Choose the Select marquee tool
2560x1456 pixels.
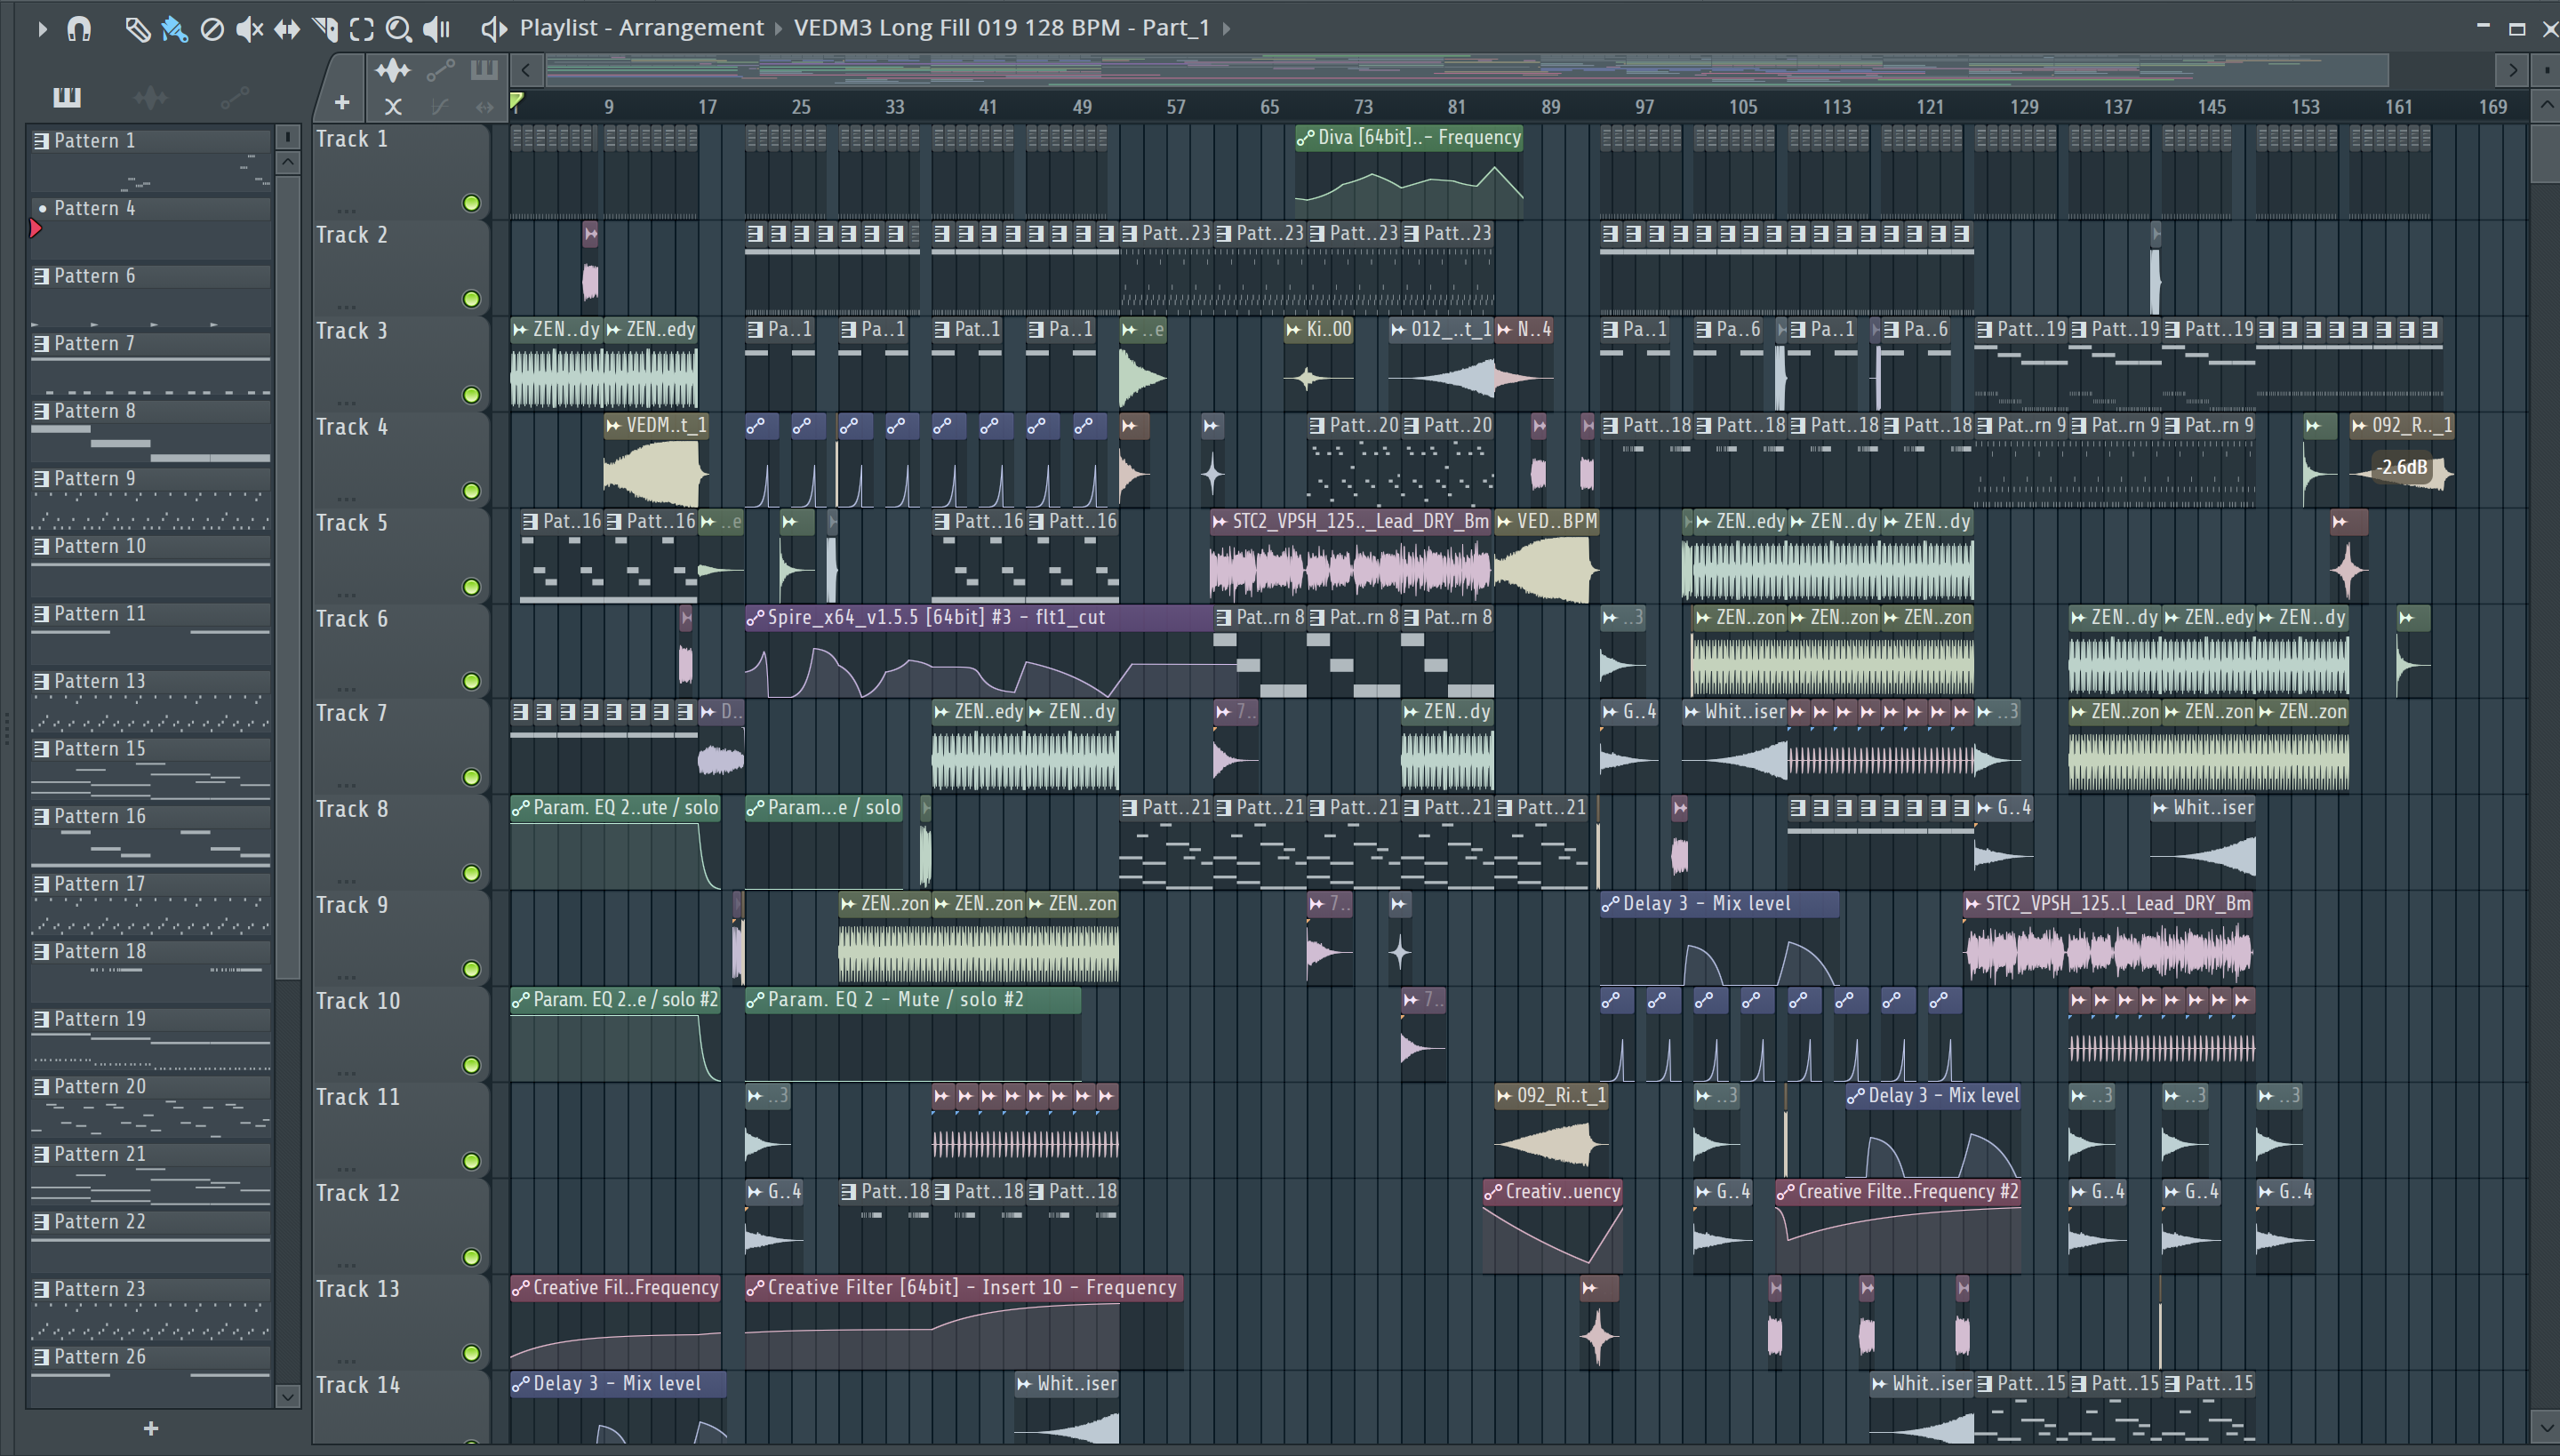362,29
